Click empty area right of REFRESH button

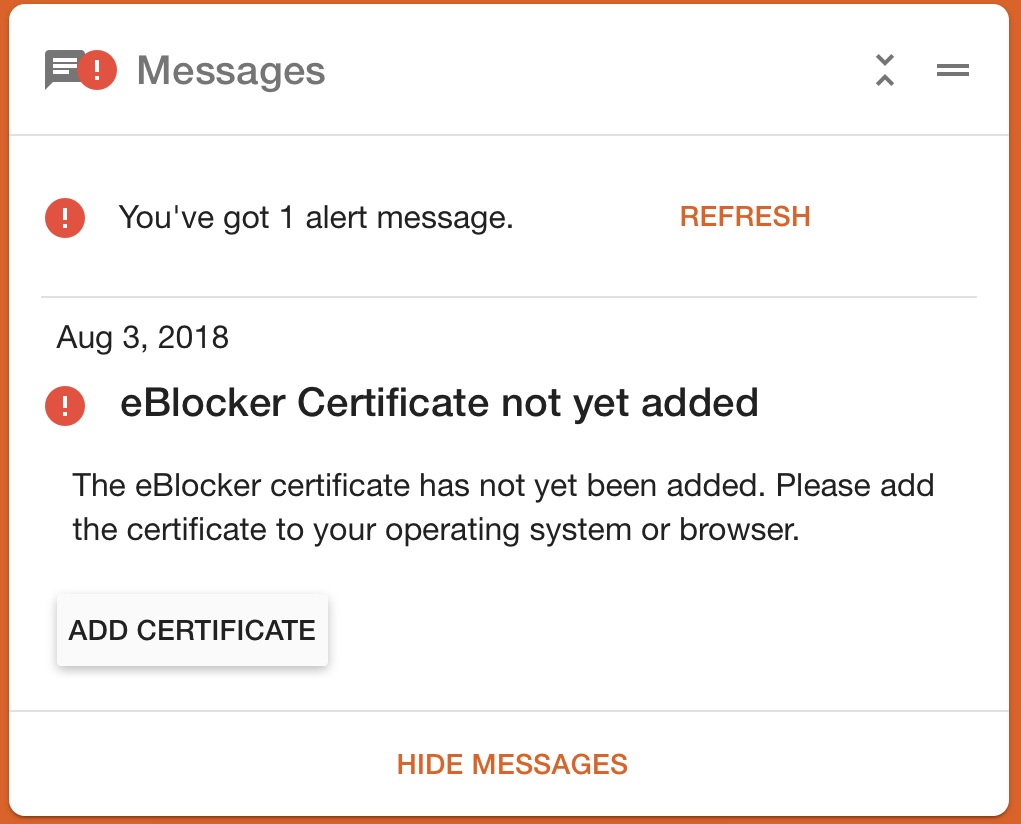point(899,217)
